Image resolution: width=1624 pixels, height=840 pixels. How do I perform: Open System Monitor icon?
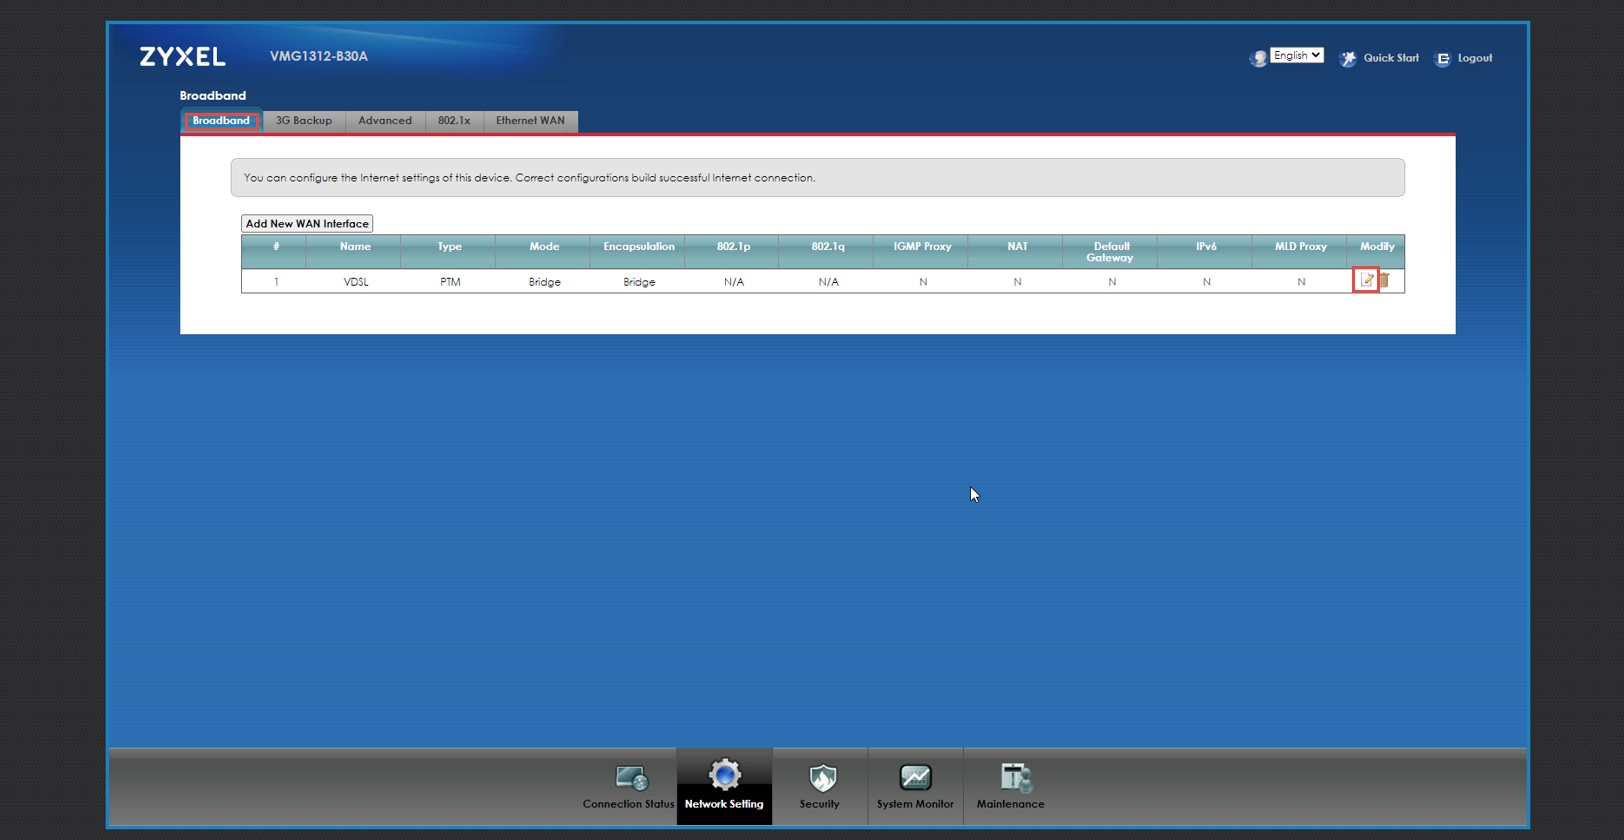click(915, 778)
